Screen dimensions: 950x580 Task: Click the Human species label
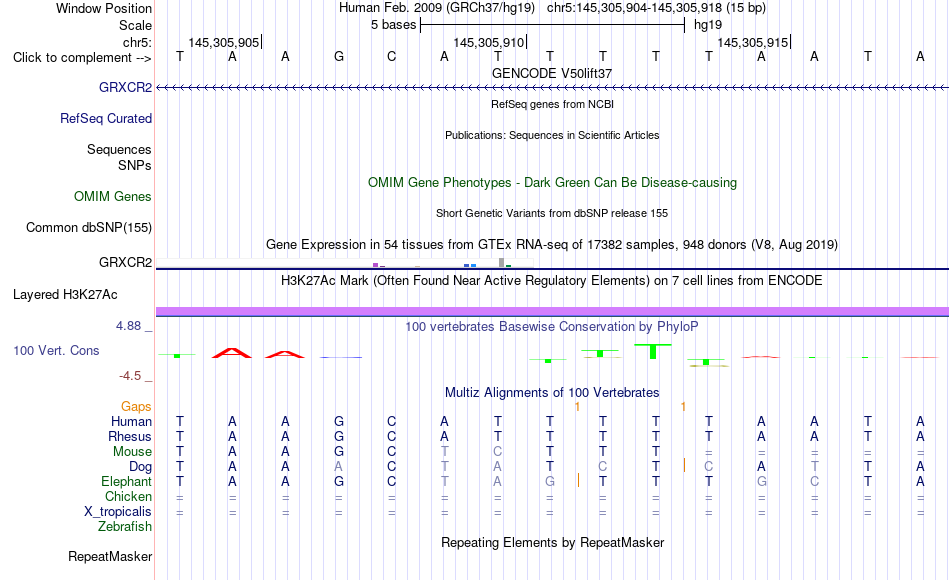coord(131,422)
